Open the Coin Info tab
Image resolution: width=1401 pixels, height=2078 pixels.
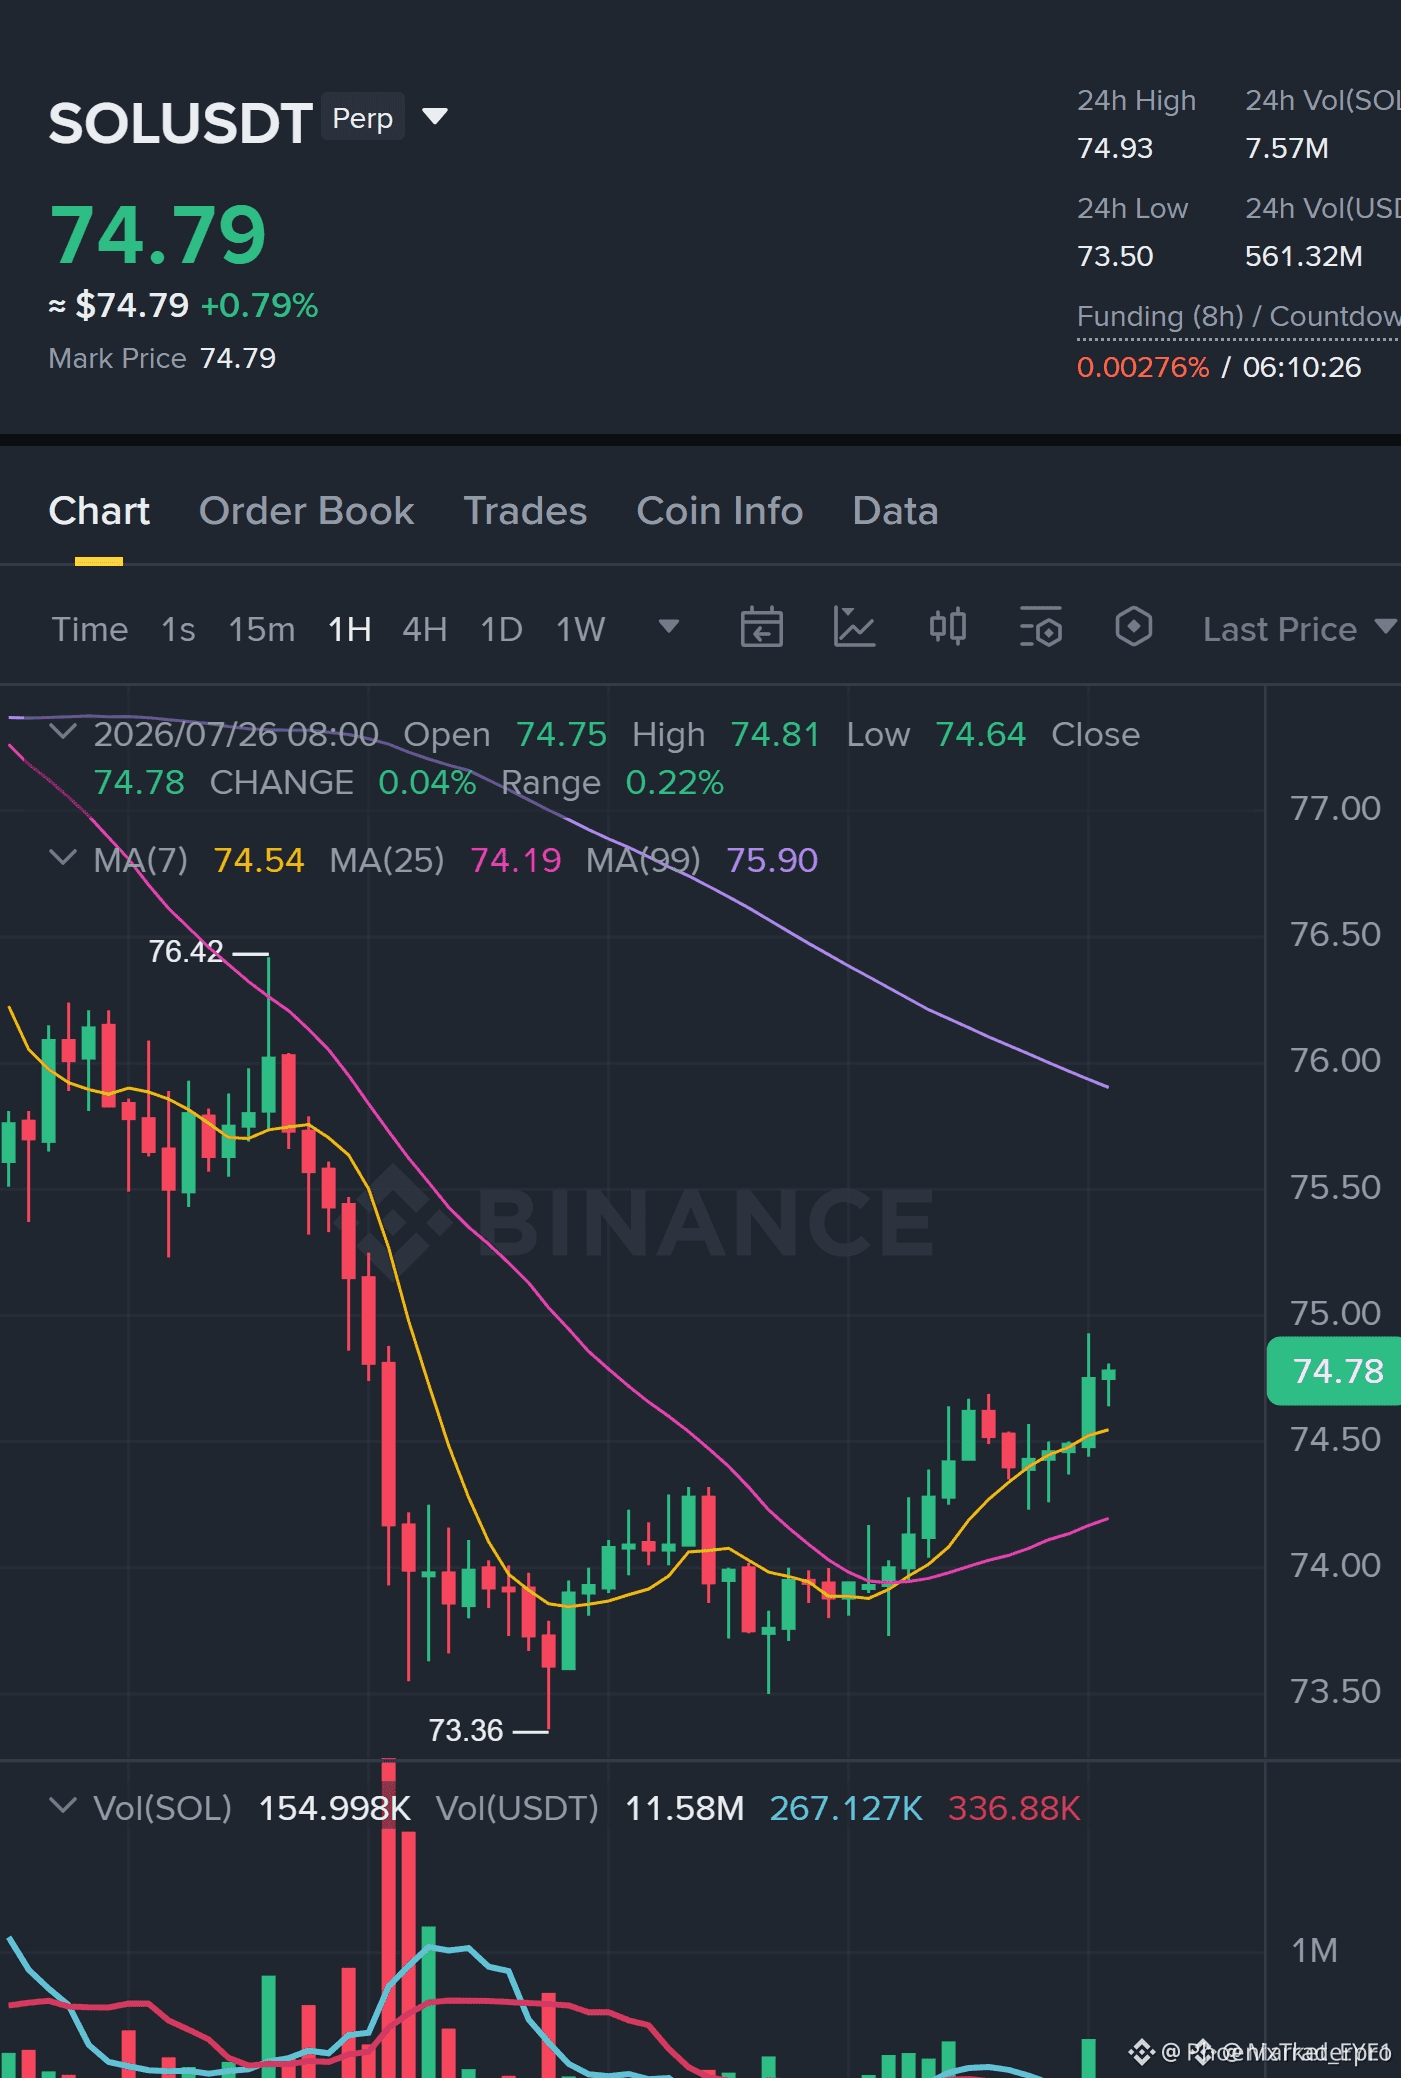click(719, 511)
